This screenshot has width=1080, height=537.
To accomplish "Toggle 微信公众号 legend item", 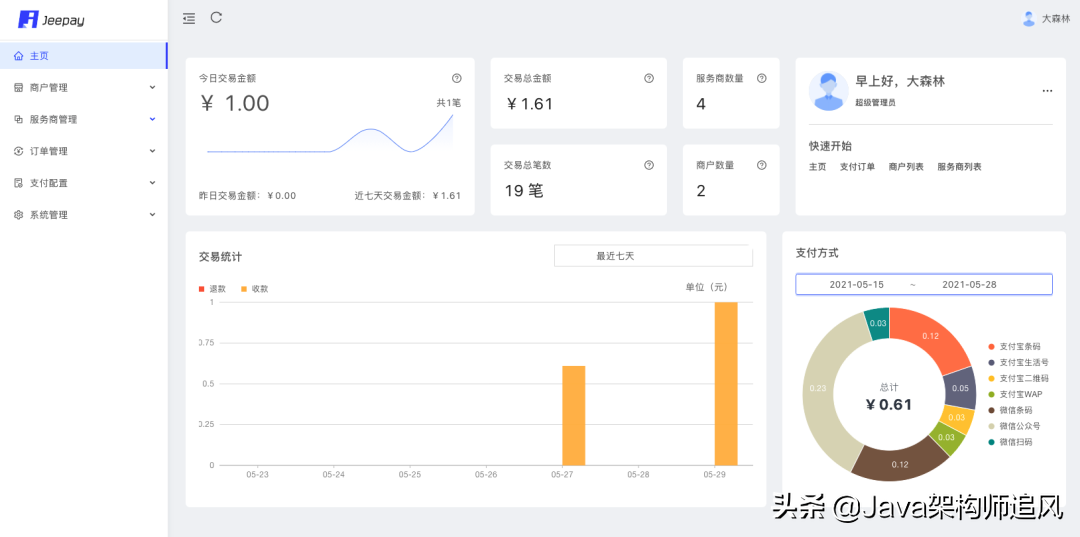I will [1015, 426].
